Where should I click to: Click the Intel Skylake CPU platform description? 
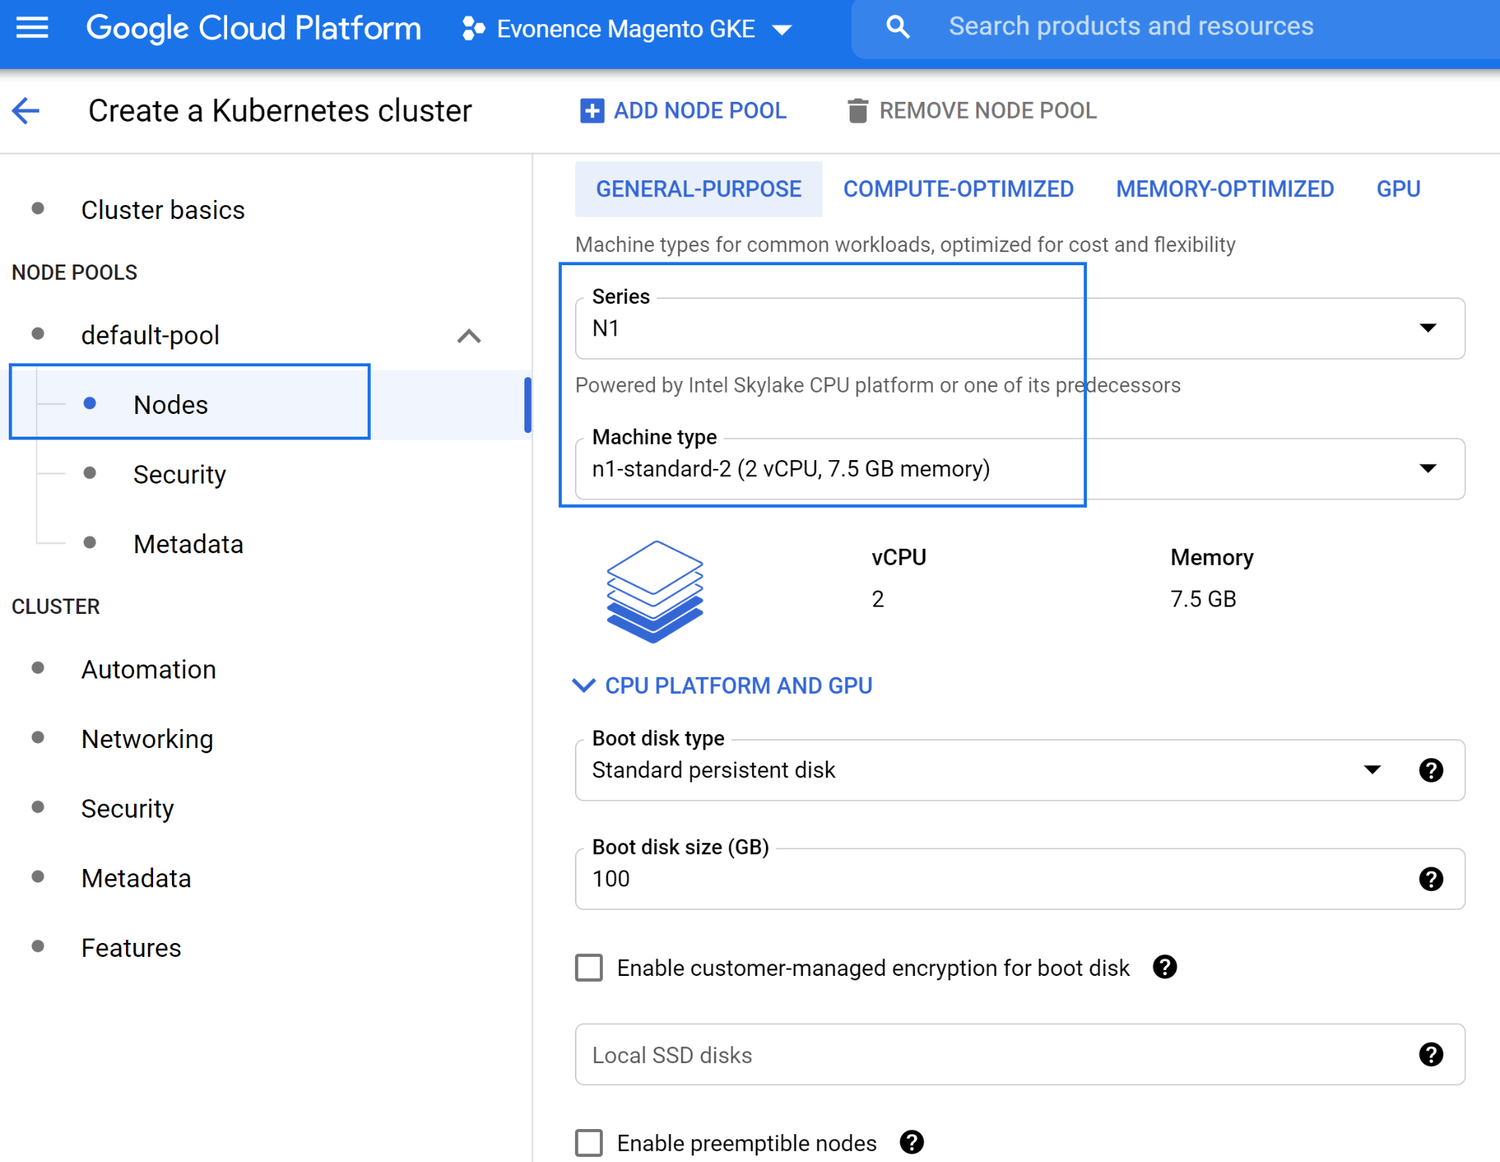pos(878,386)
